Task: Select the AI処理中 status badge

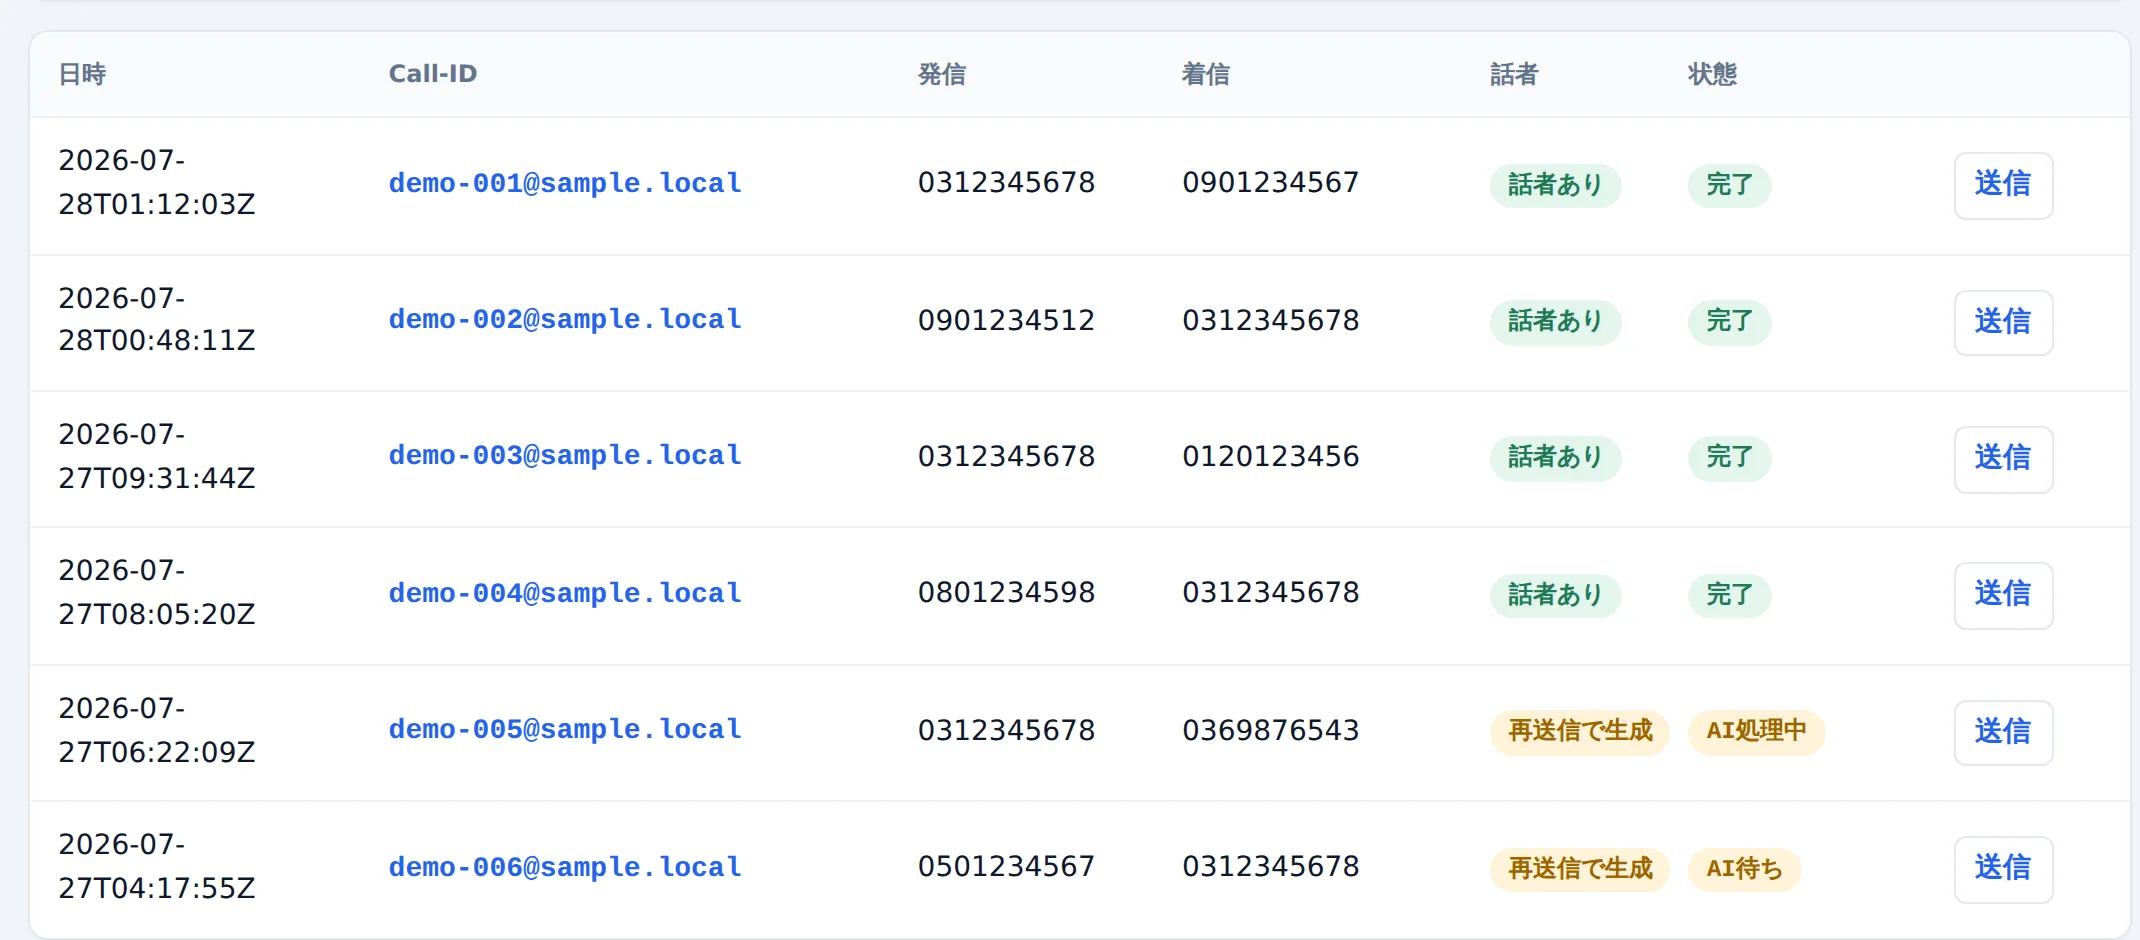Action: click(x=1756, y=732)
